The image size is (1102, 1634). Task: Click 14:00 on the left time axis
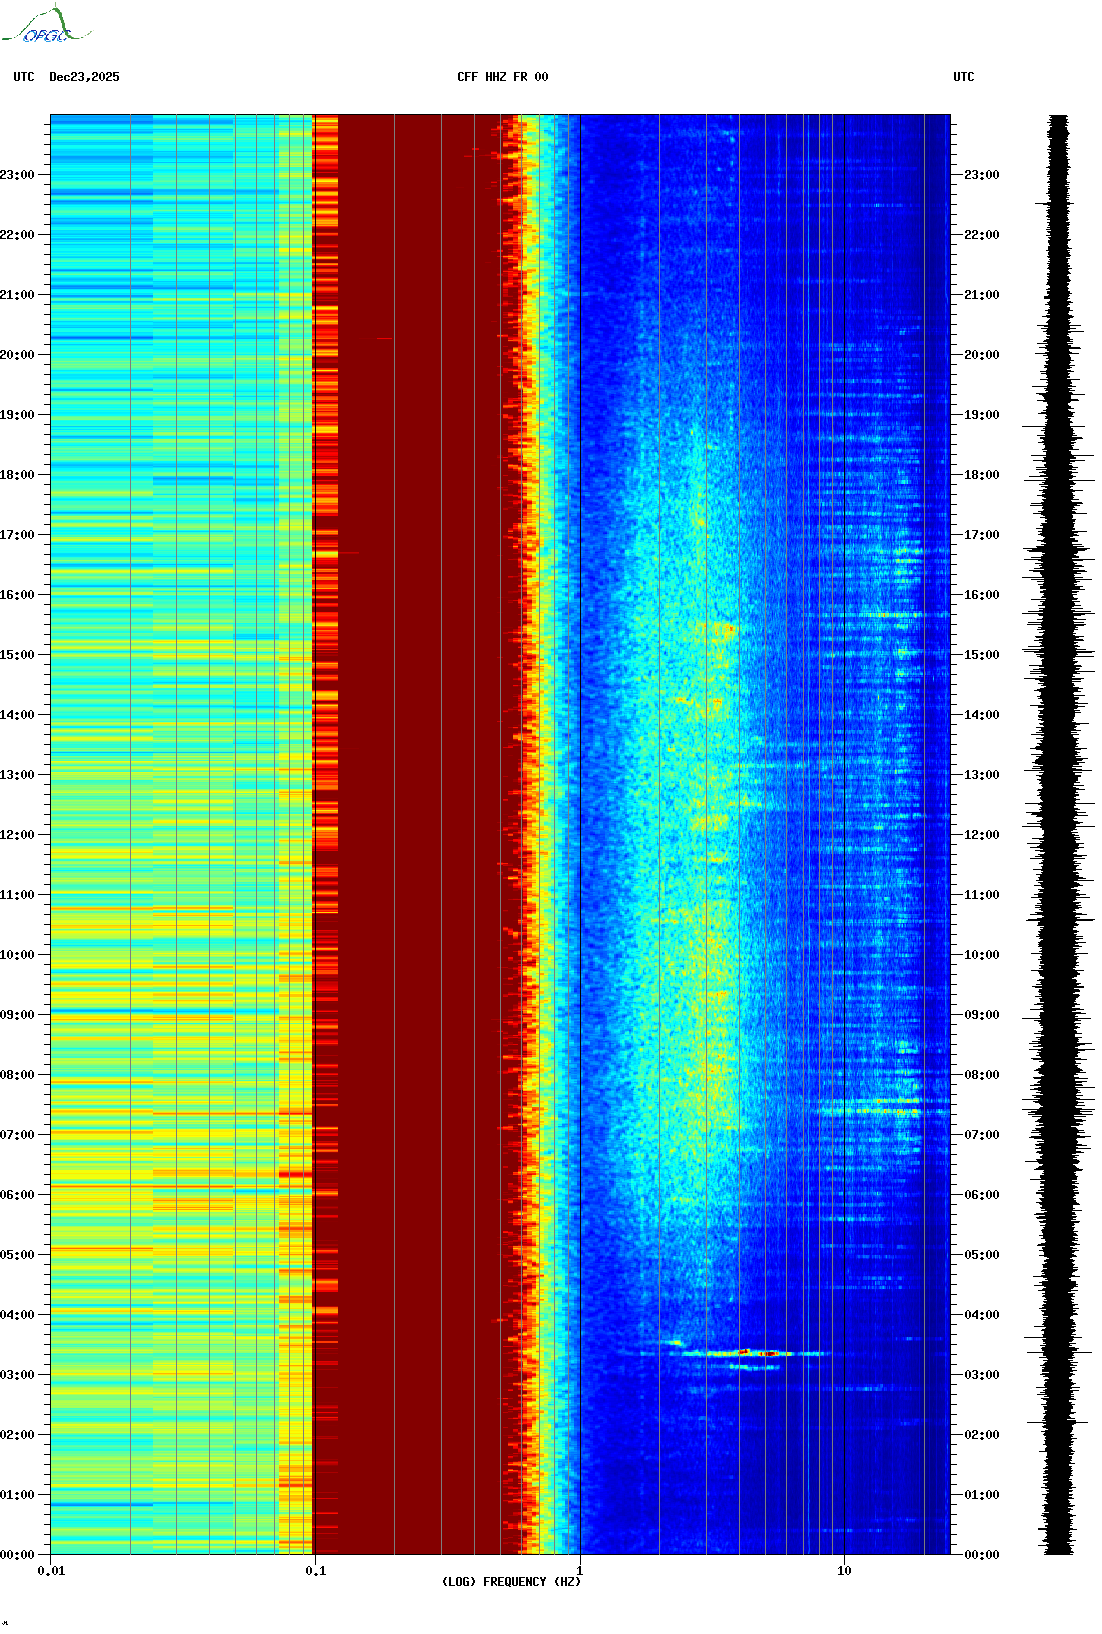(x=17, y=715)
